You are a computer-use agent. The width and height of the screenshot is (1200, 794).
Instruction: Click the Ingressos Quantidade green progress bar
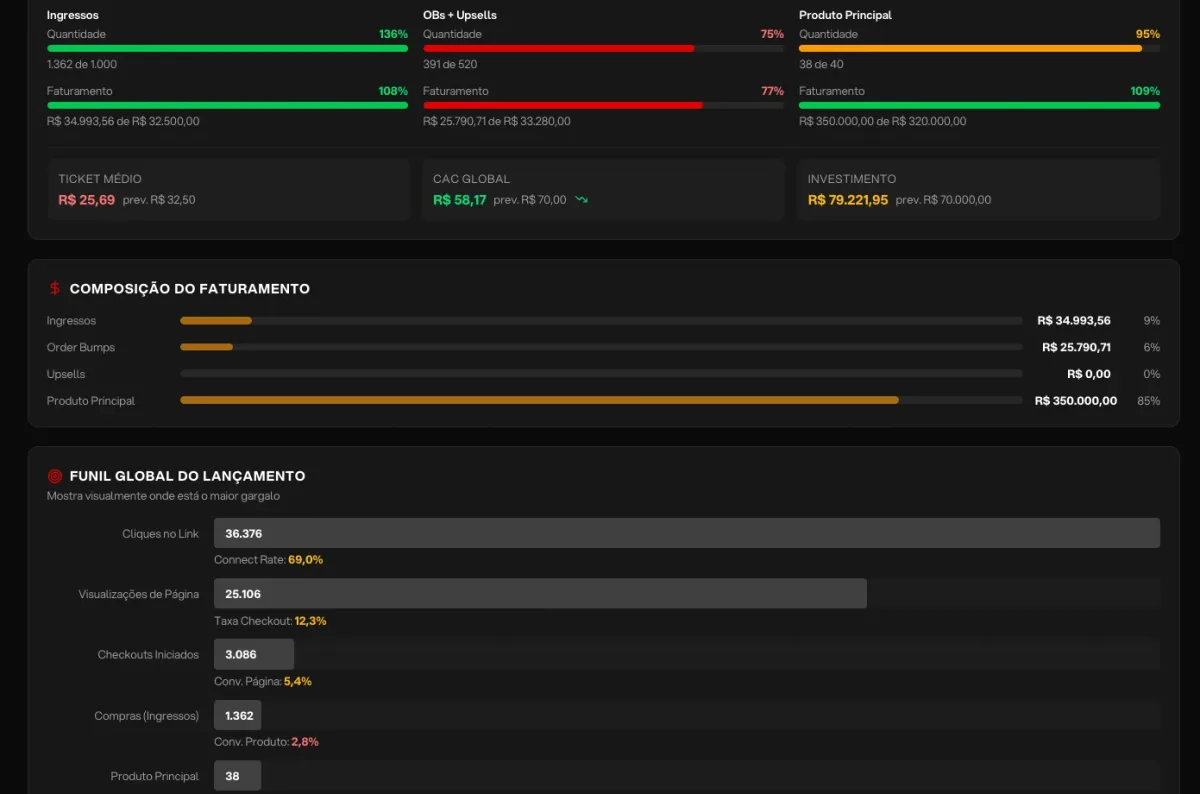point(227,48)
